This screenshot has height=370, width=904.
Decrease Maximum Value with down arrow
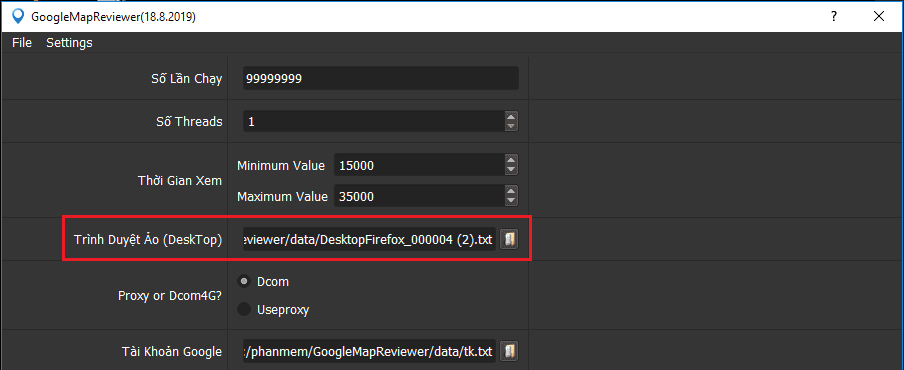pyautogui.click(x=511, y=201)
